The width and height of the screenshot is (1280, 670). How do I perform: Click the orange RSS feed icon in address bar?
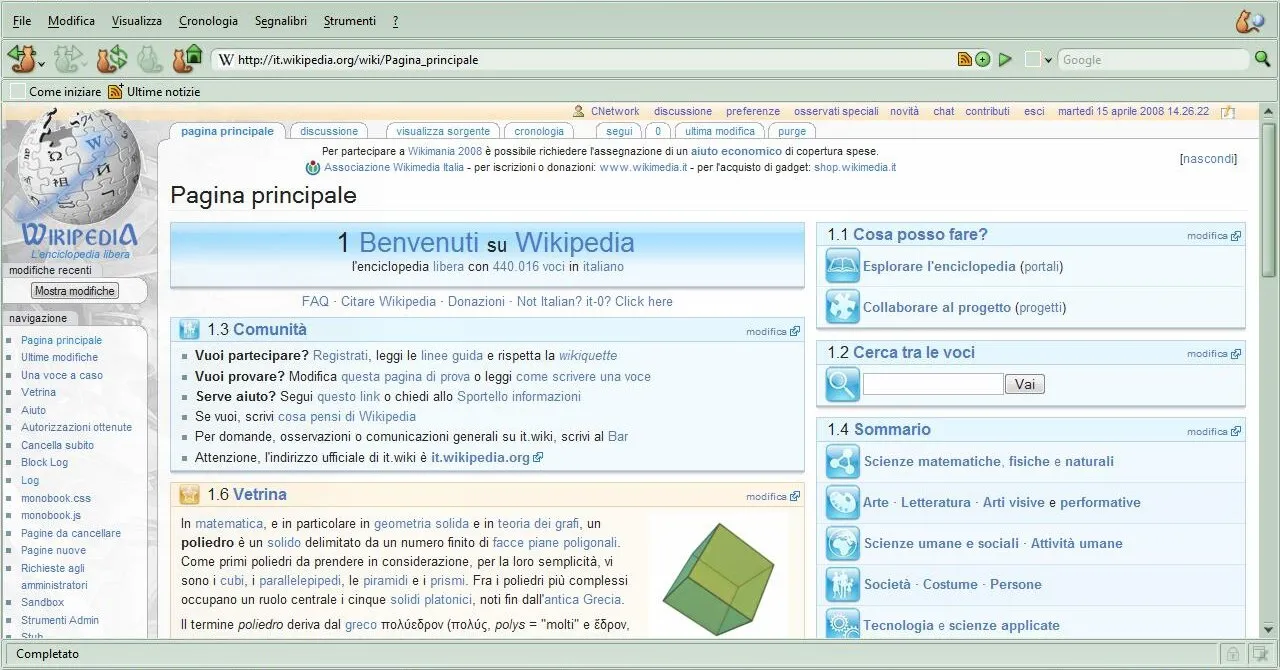965,59
